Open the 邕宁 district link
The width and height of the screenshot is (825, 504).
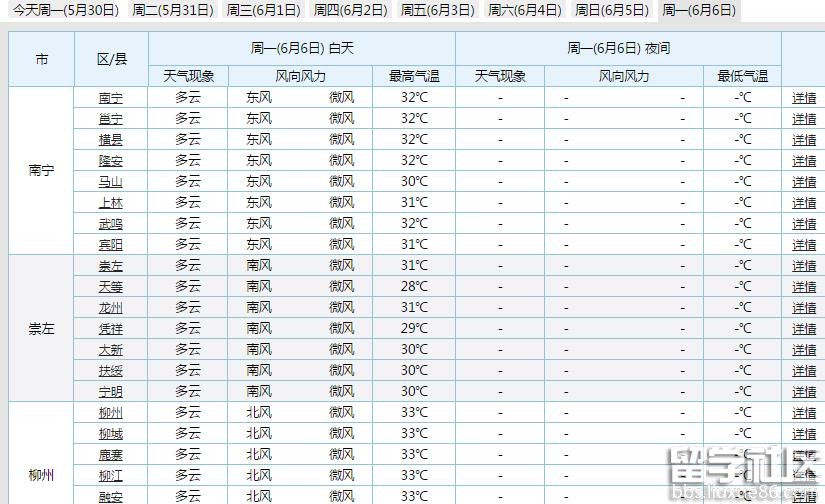[x=110, y=119]
